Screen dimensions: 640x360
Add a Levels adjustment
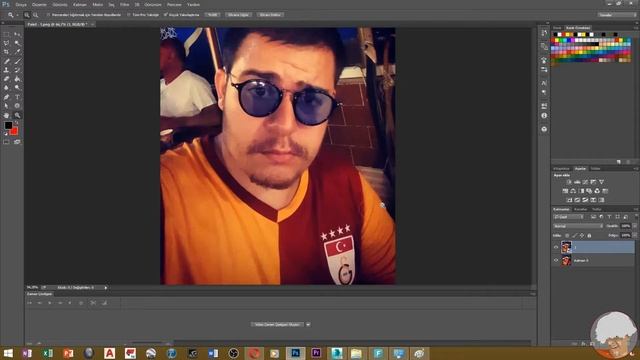(577, 182)
